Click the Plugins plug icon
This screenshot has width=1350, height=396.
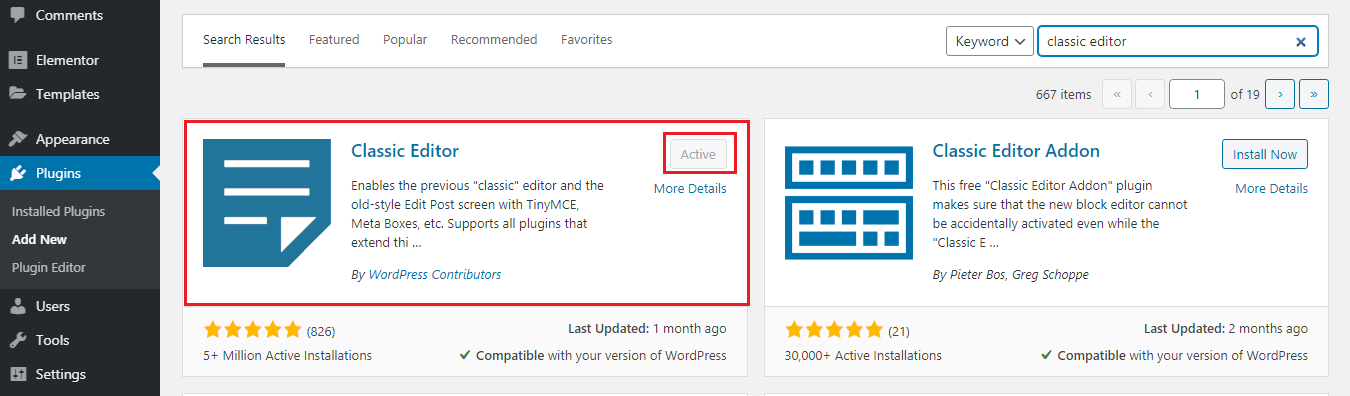click(x=18, y=173)
